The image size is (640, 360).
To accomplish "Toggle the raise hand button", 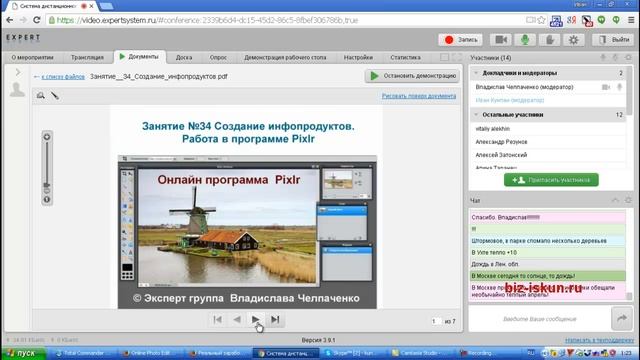I will click(x=549, y=40).
